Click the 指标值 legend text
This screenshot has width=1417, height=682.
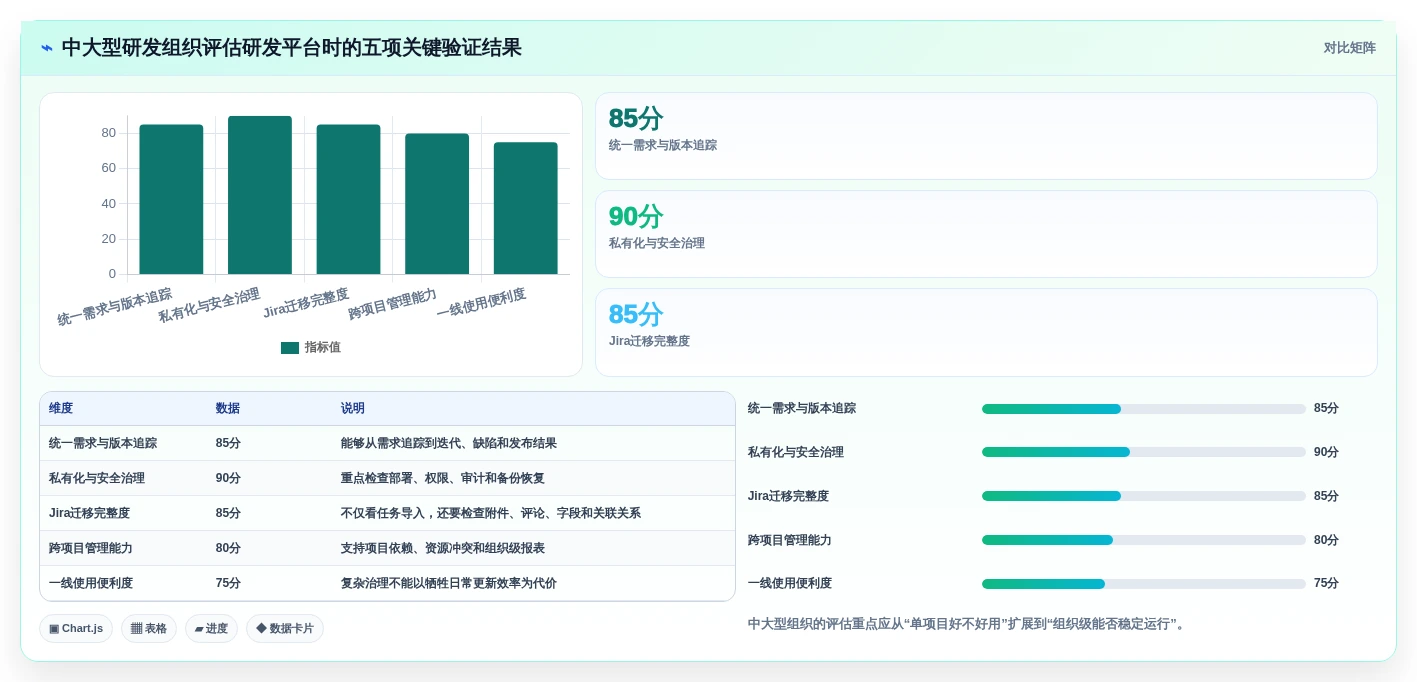click(323, 348)
